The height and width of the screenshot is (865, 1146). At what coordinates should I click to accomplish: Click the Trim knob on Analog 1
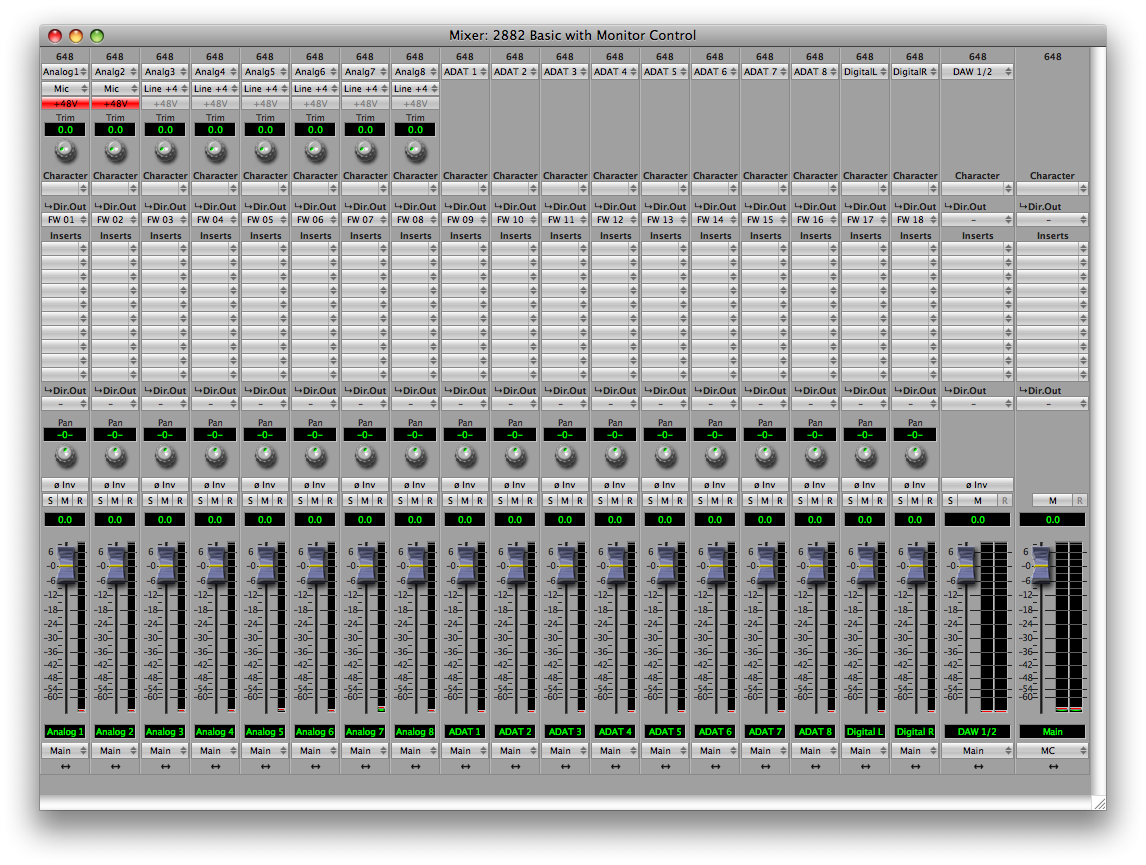(65, 151)
